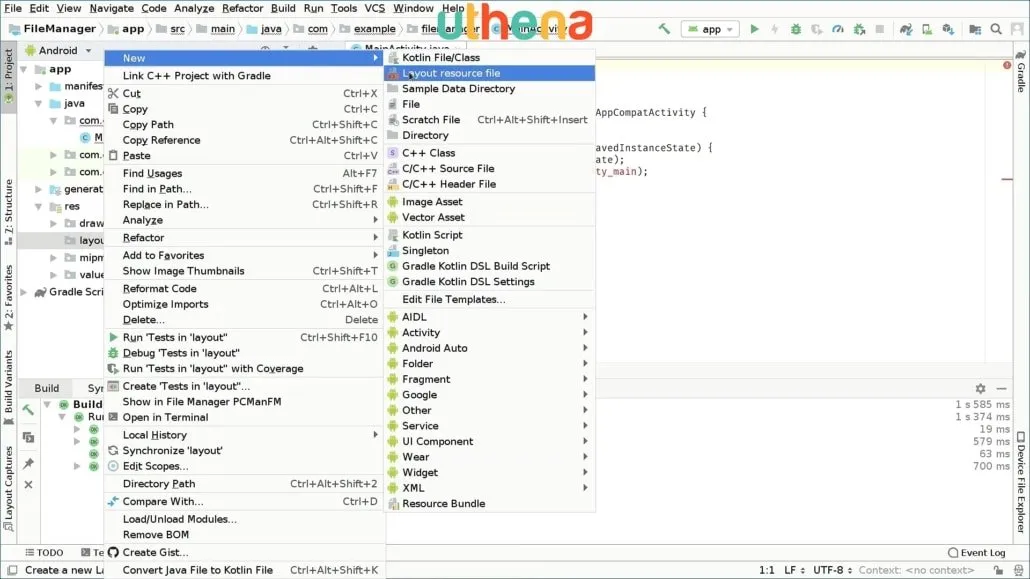Open the Structure side tab

[x=9, y=212]
